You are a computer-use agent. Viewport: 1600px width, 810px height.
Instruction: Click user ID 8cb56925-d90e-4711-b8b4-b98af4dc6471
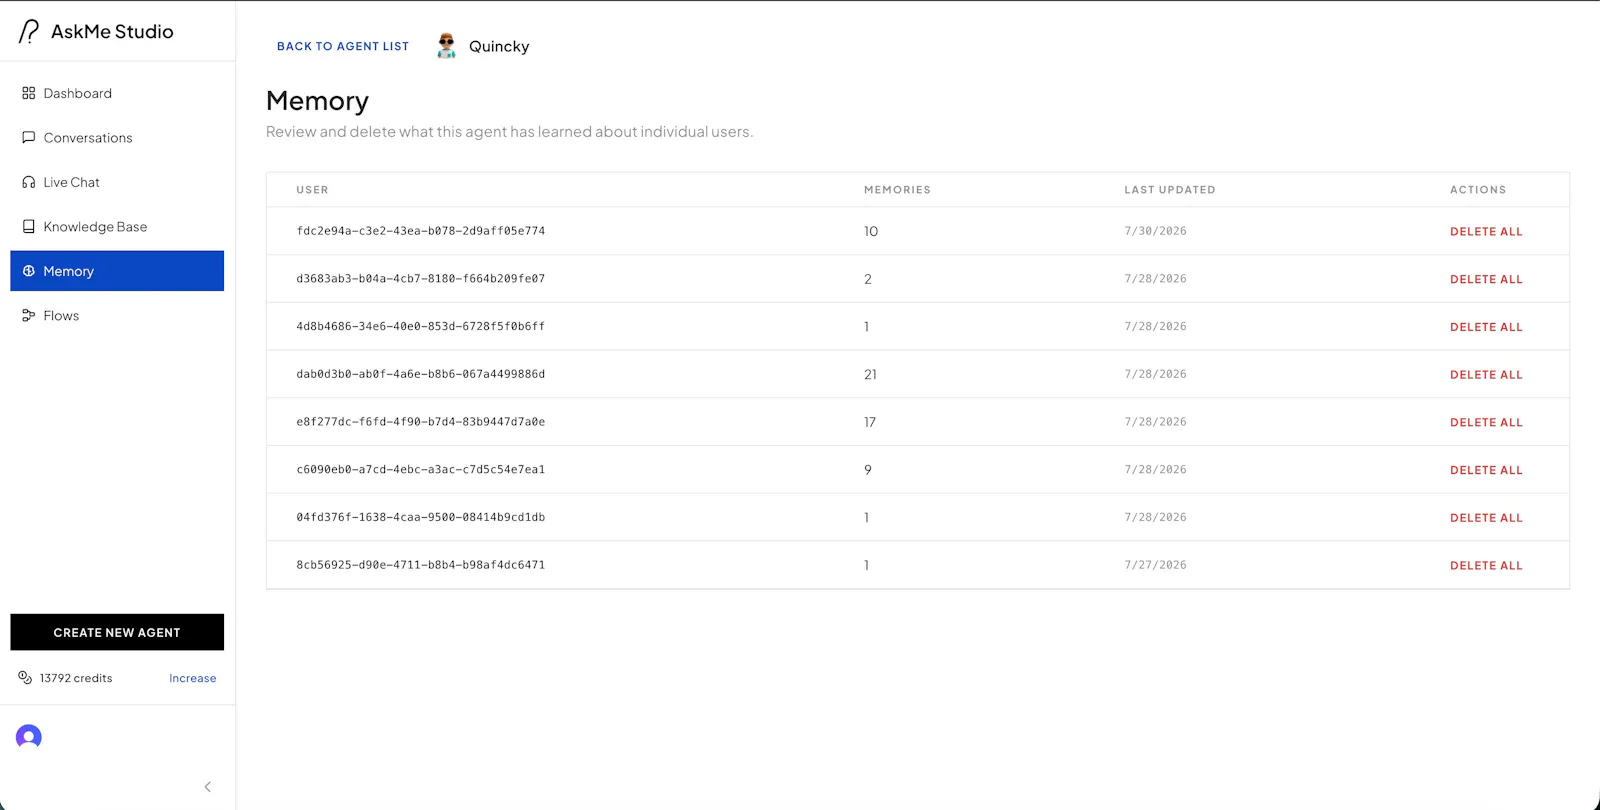click(421, 565)
